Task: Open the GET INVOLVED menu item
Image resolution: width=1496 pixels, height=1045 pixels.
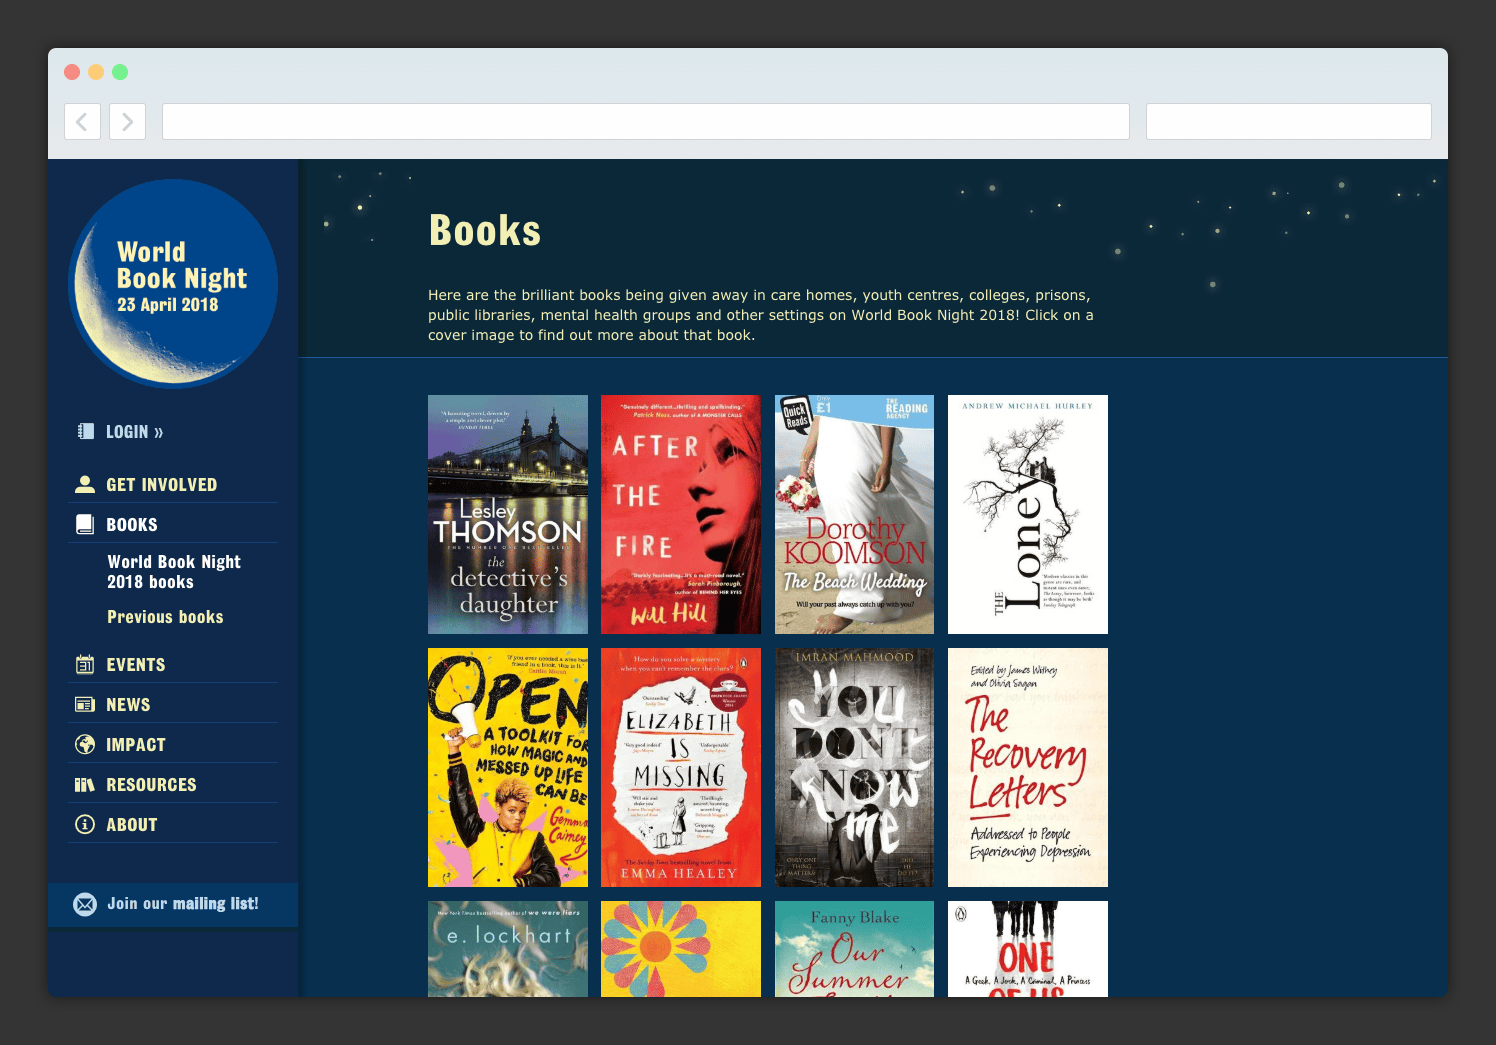Action: (162, 485)
